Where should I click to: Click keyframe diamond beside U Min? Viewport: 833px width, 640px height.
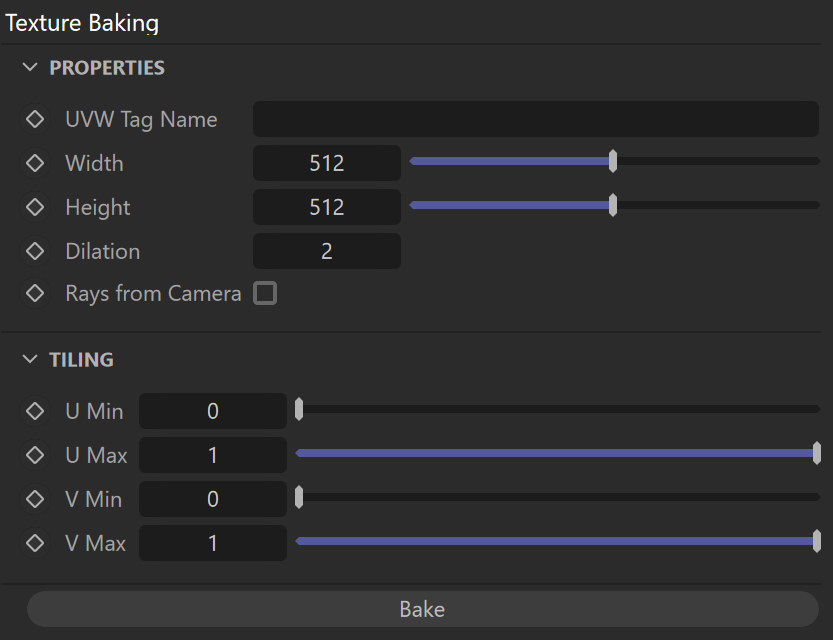35,411
